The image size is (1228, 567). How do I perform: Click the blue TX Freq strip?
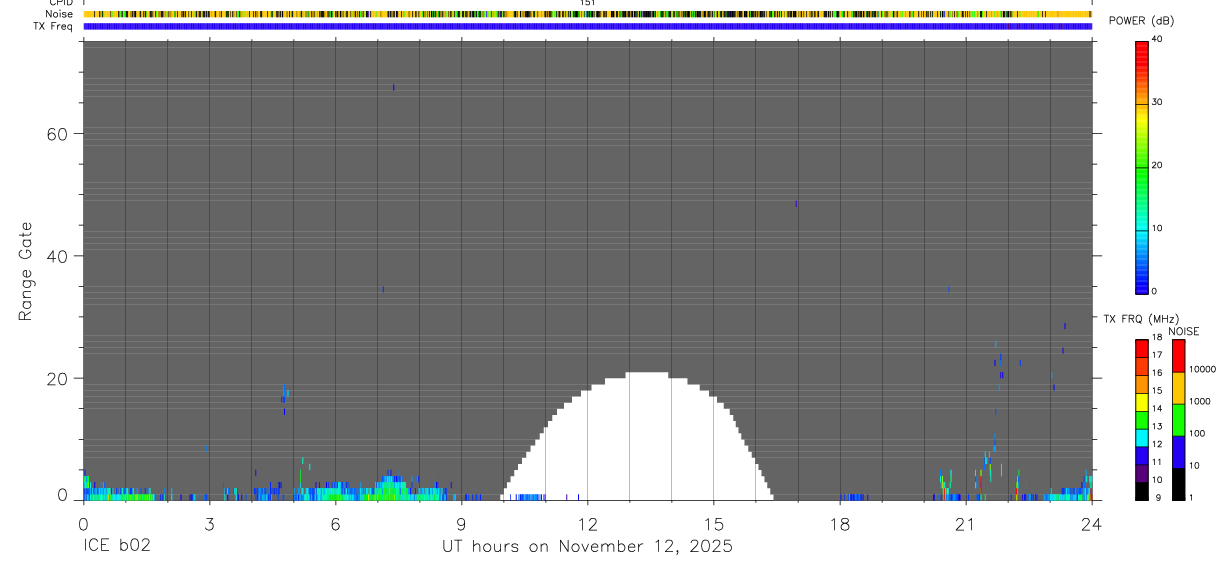coord(587,26)
